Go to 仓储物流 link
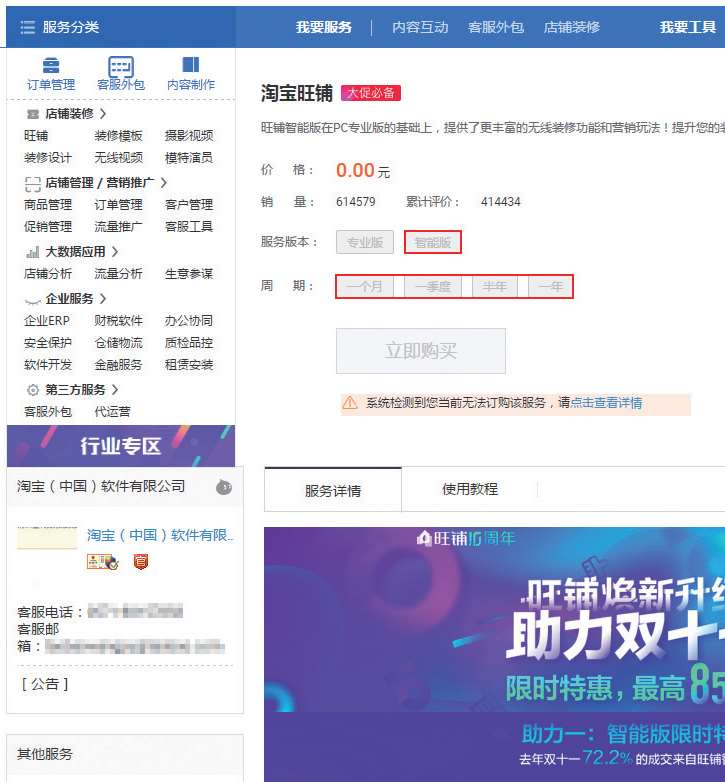The height and width of the screenshot is (782, 725). (x=118, y=343)
